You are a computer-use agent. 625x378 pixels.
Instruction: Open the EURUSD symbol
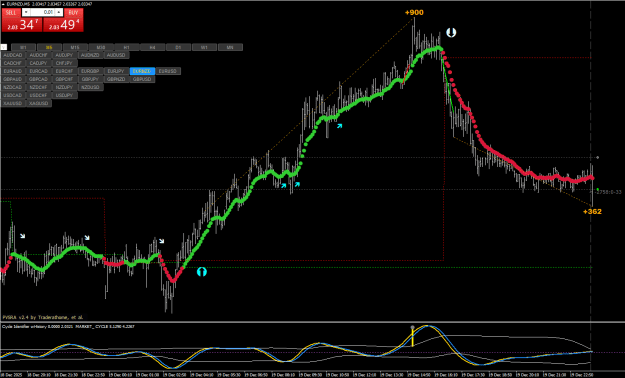coord(168,71)
